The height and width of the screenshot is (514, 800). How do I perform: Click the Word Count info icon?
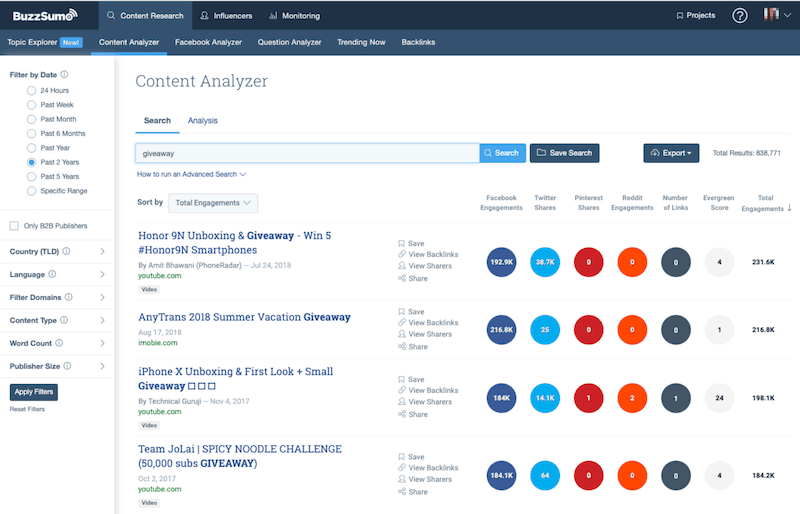(x=59, y=343)
